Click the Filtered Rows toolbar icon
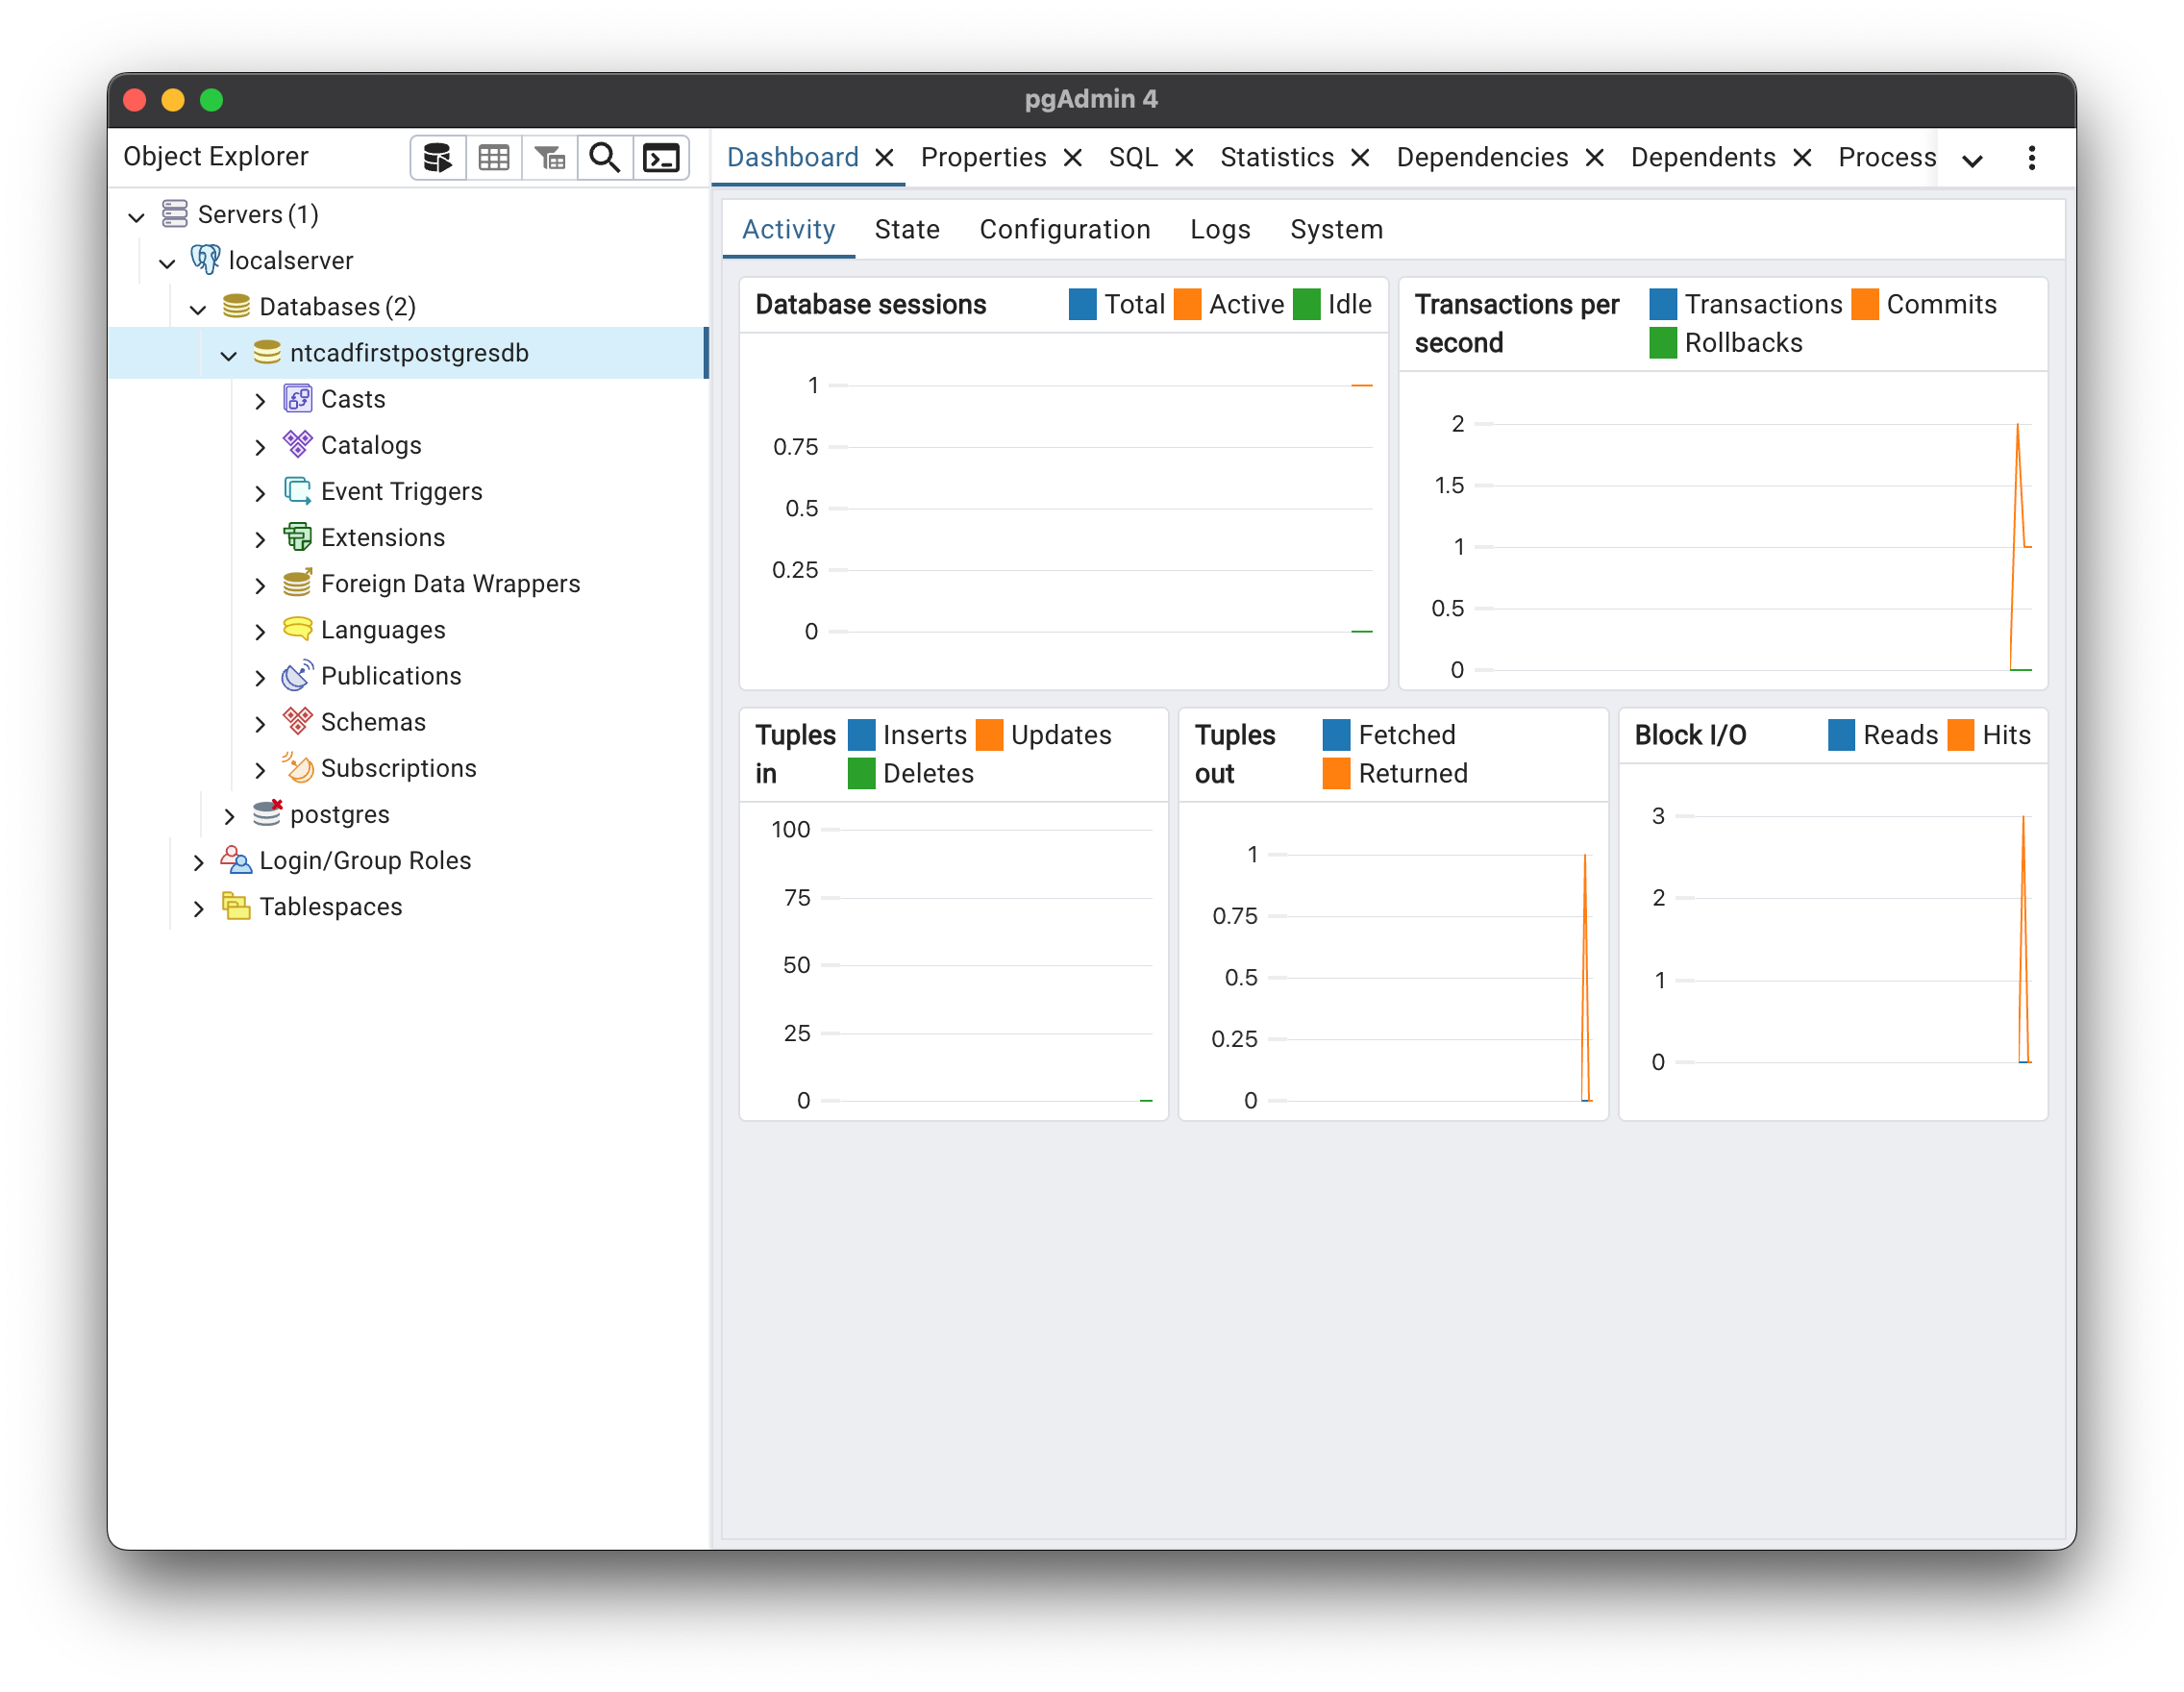The width and height of the screenshot is (2184, 1692). [x=550, y=158]
